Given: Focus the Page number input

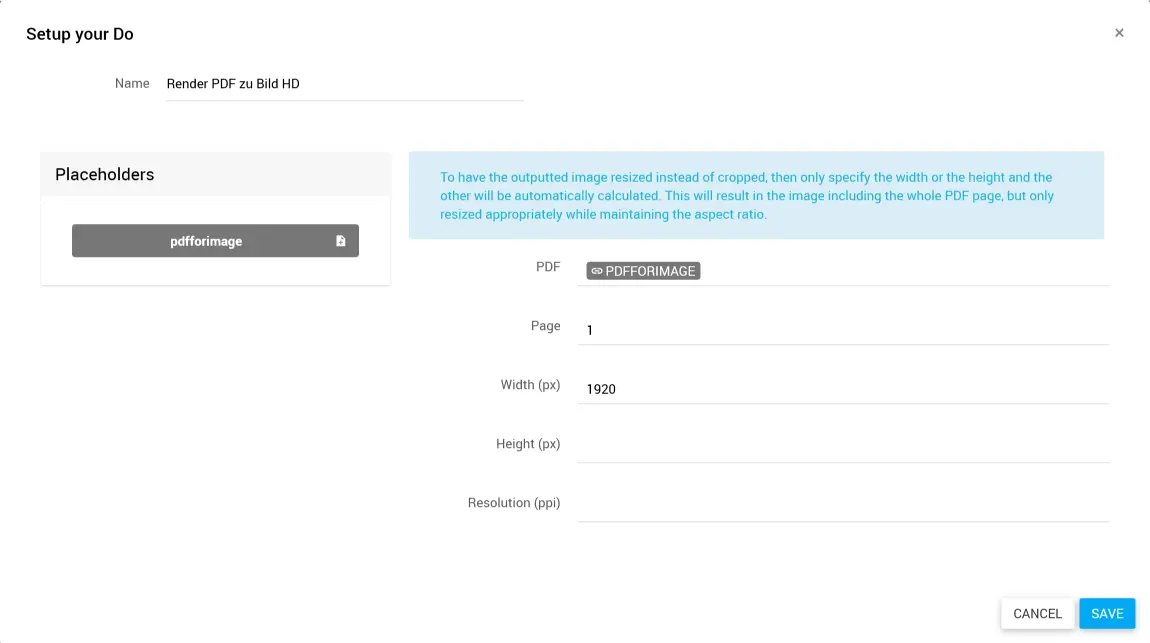Looking at the screenshot, I should [x=843, y=329].
